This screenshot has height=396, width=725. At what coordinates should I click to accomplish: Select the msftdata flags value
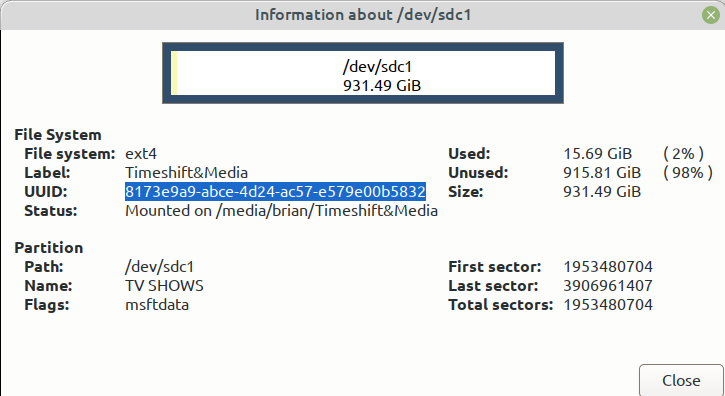(x=157, y=305)
